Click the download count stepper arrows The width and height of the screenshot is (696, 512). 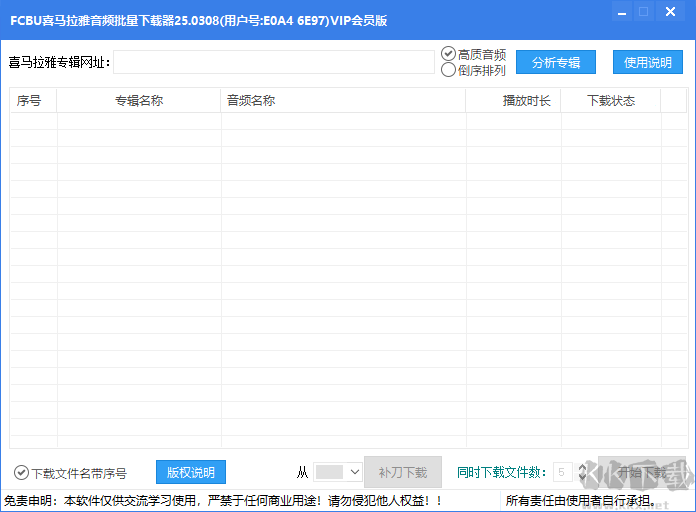coord(582,472)
